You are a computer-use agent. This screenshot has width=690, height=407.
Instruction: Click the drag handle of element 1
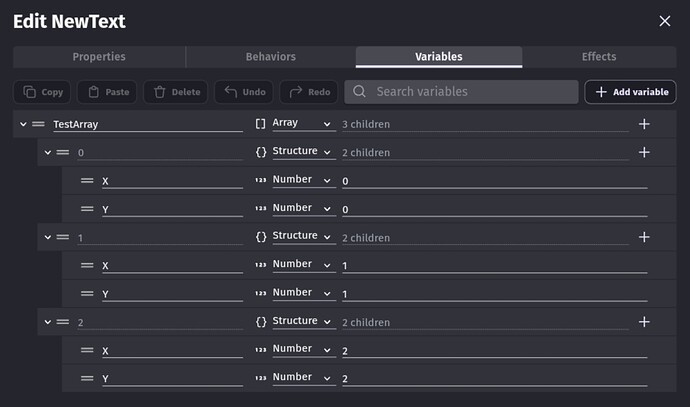(x=62, y=237)
